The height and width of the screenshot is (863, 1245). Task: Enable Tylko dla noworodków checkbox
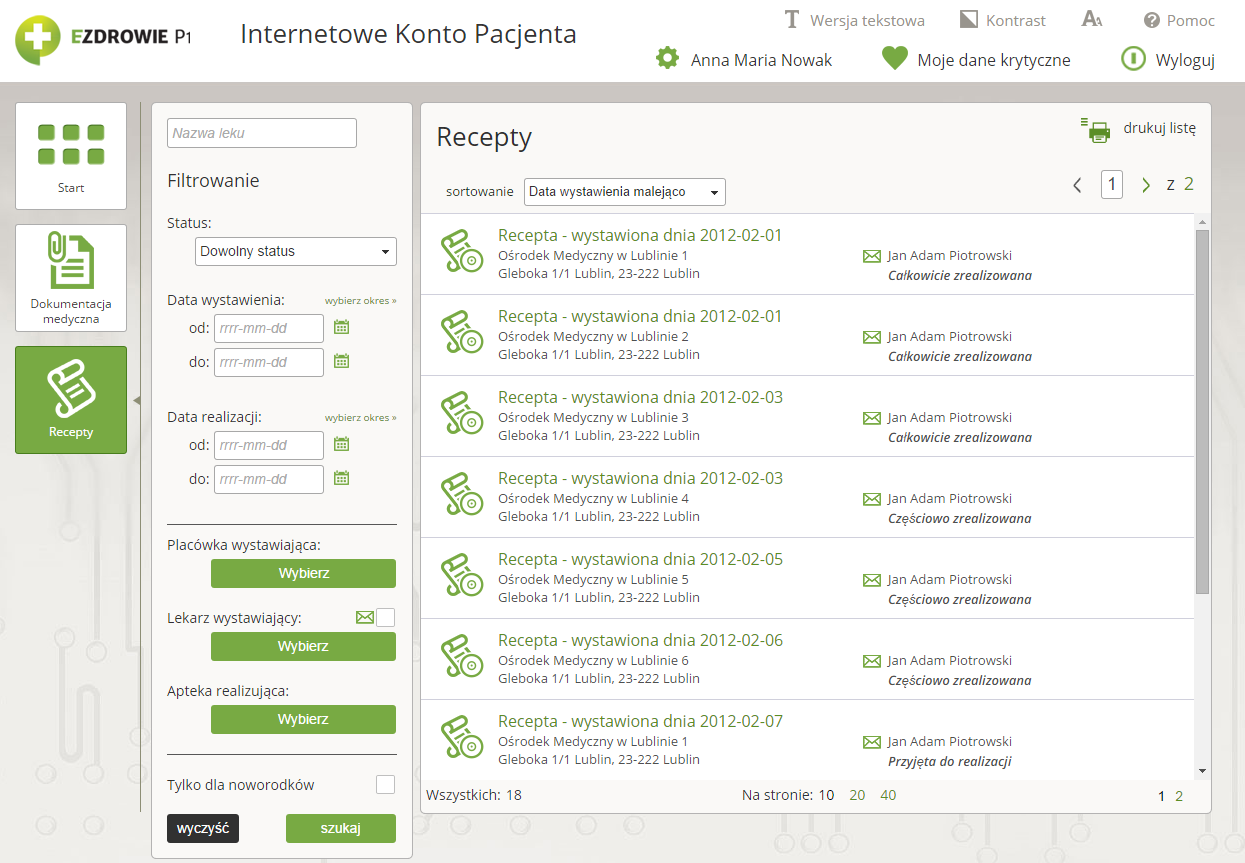click(x=385, y=785)
